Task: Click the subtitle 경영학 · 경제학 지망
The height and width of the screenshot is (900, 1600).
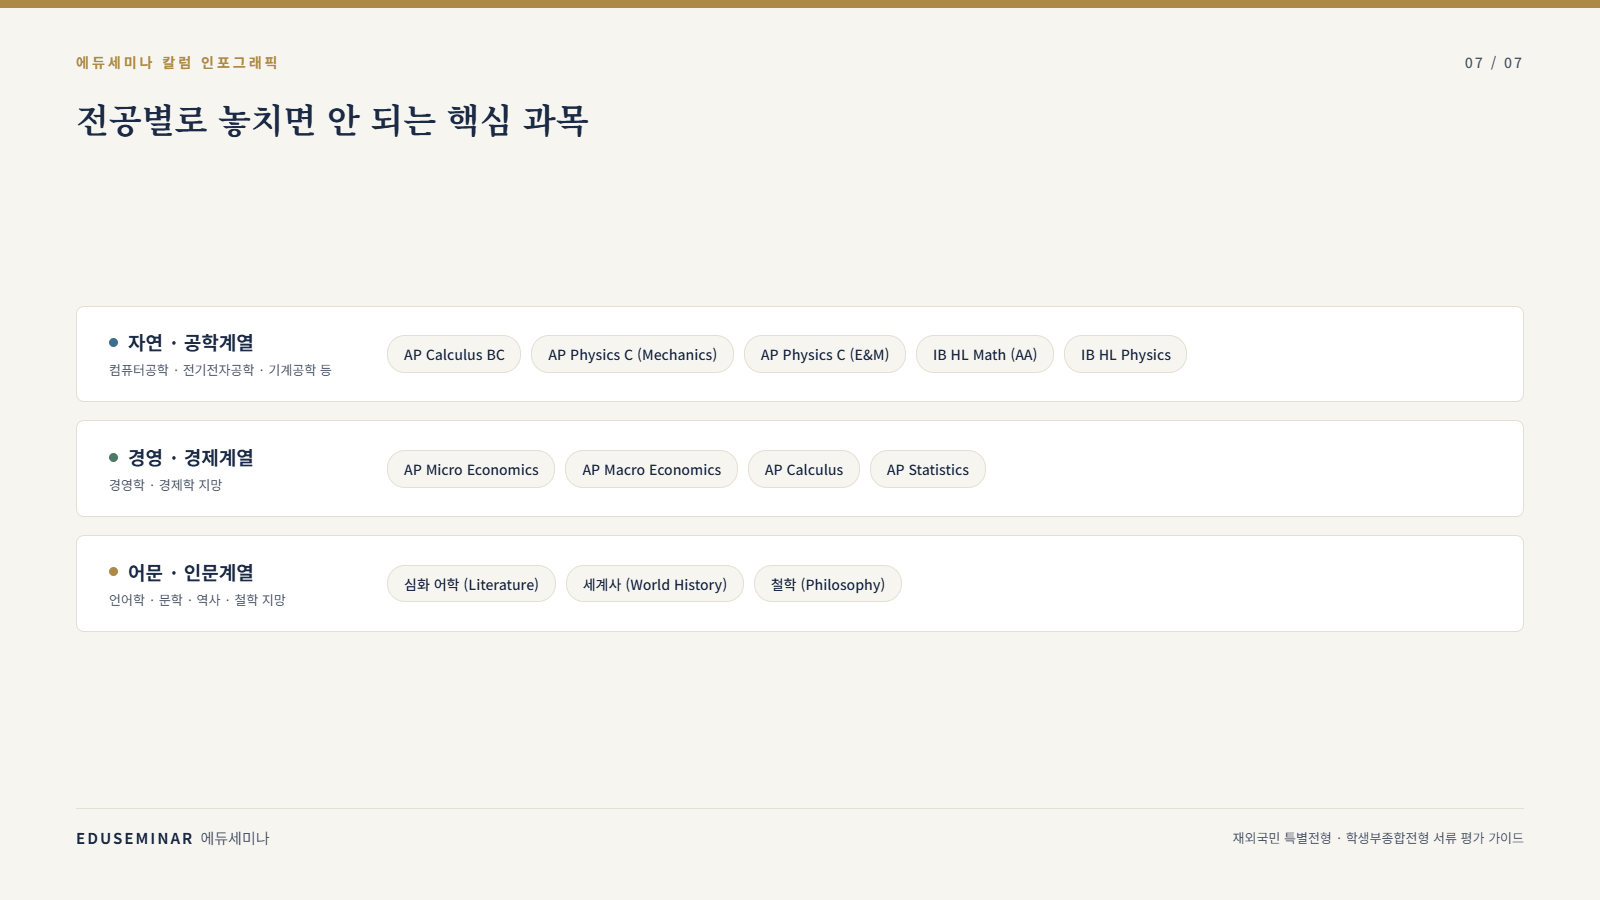Action: pos(165,485)
